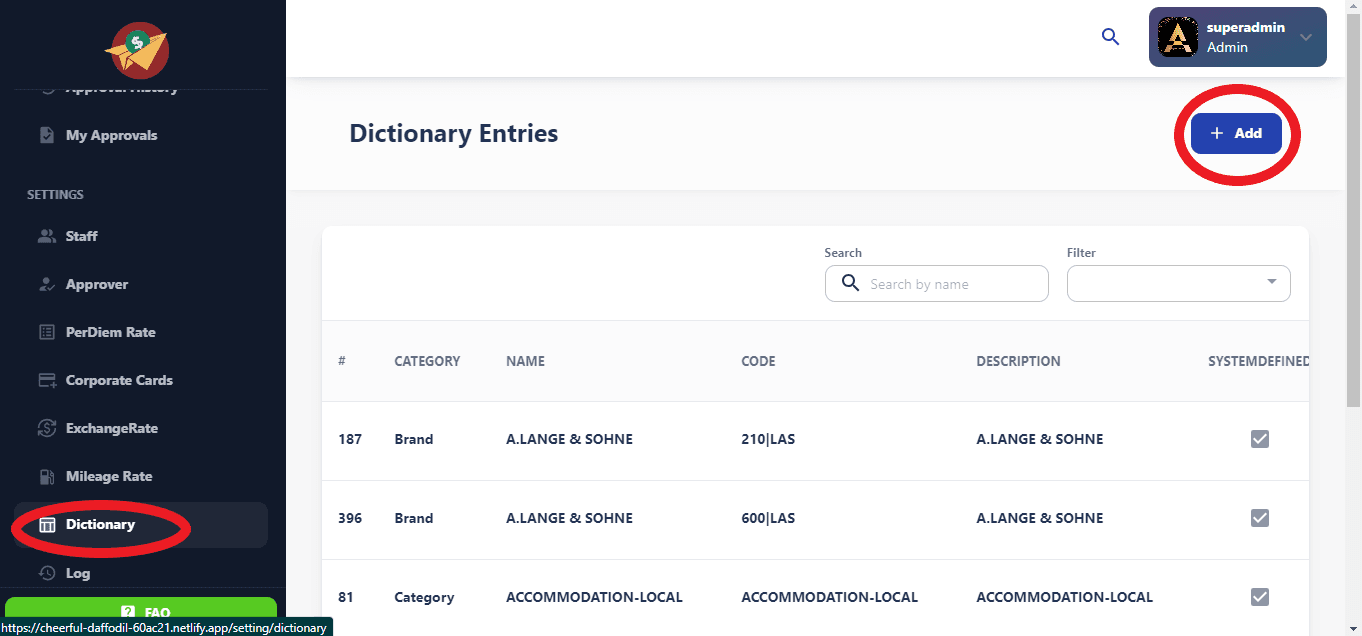Toggle system-defined checkbox for entry 396
The height and width of the screenshot is (636, 1362).
1259,518
